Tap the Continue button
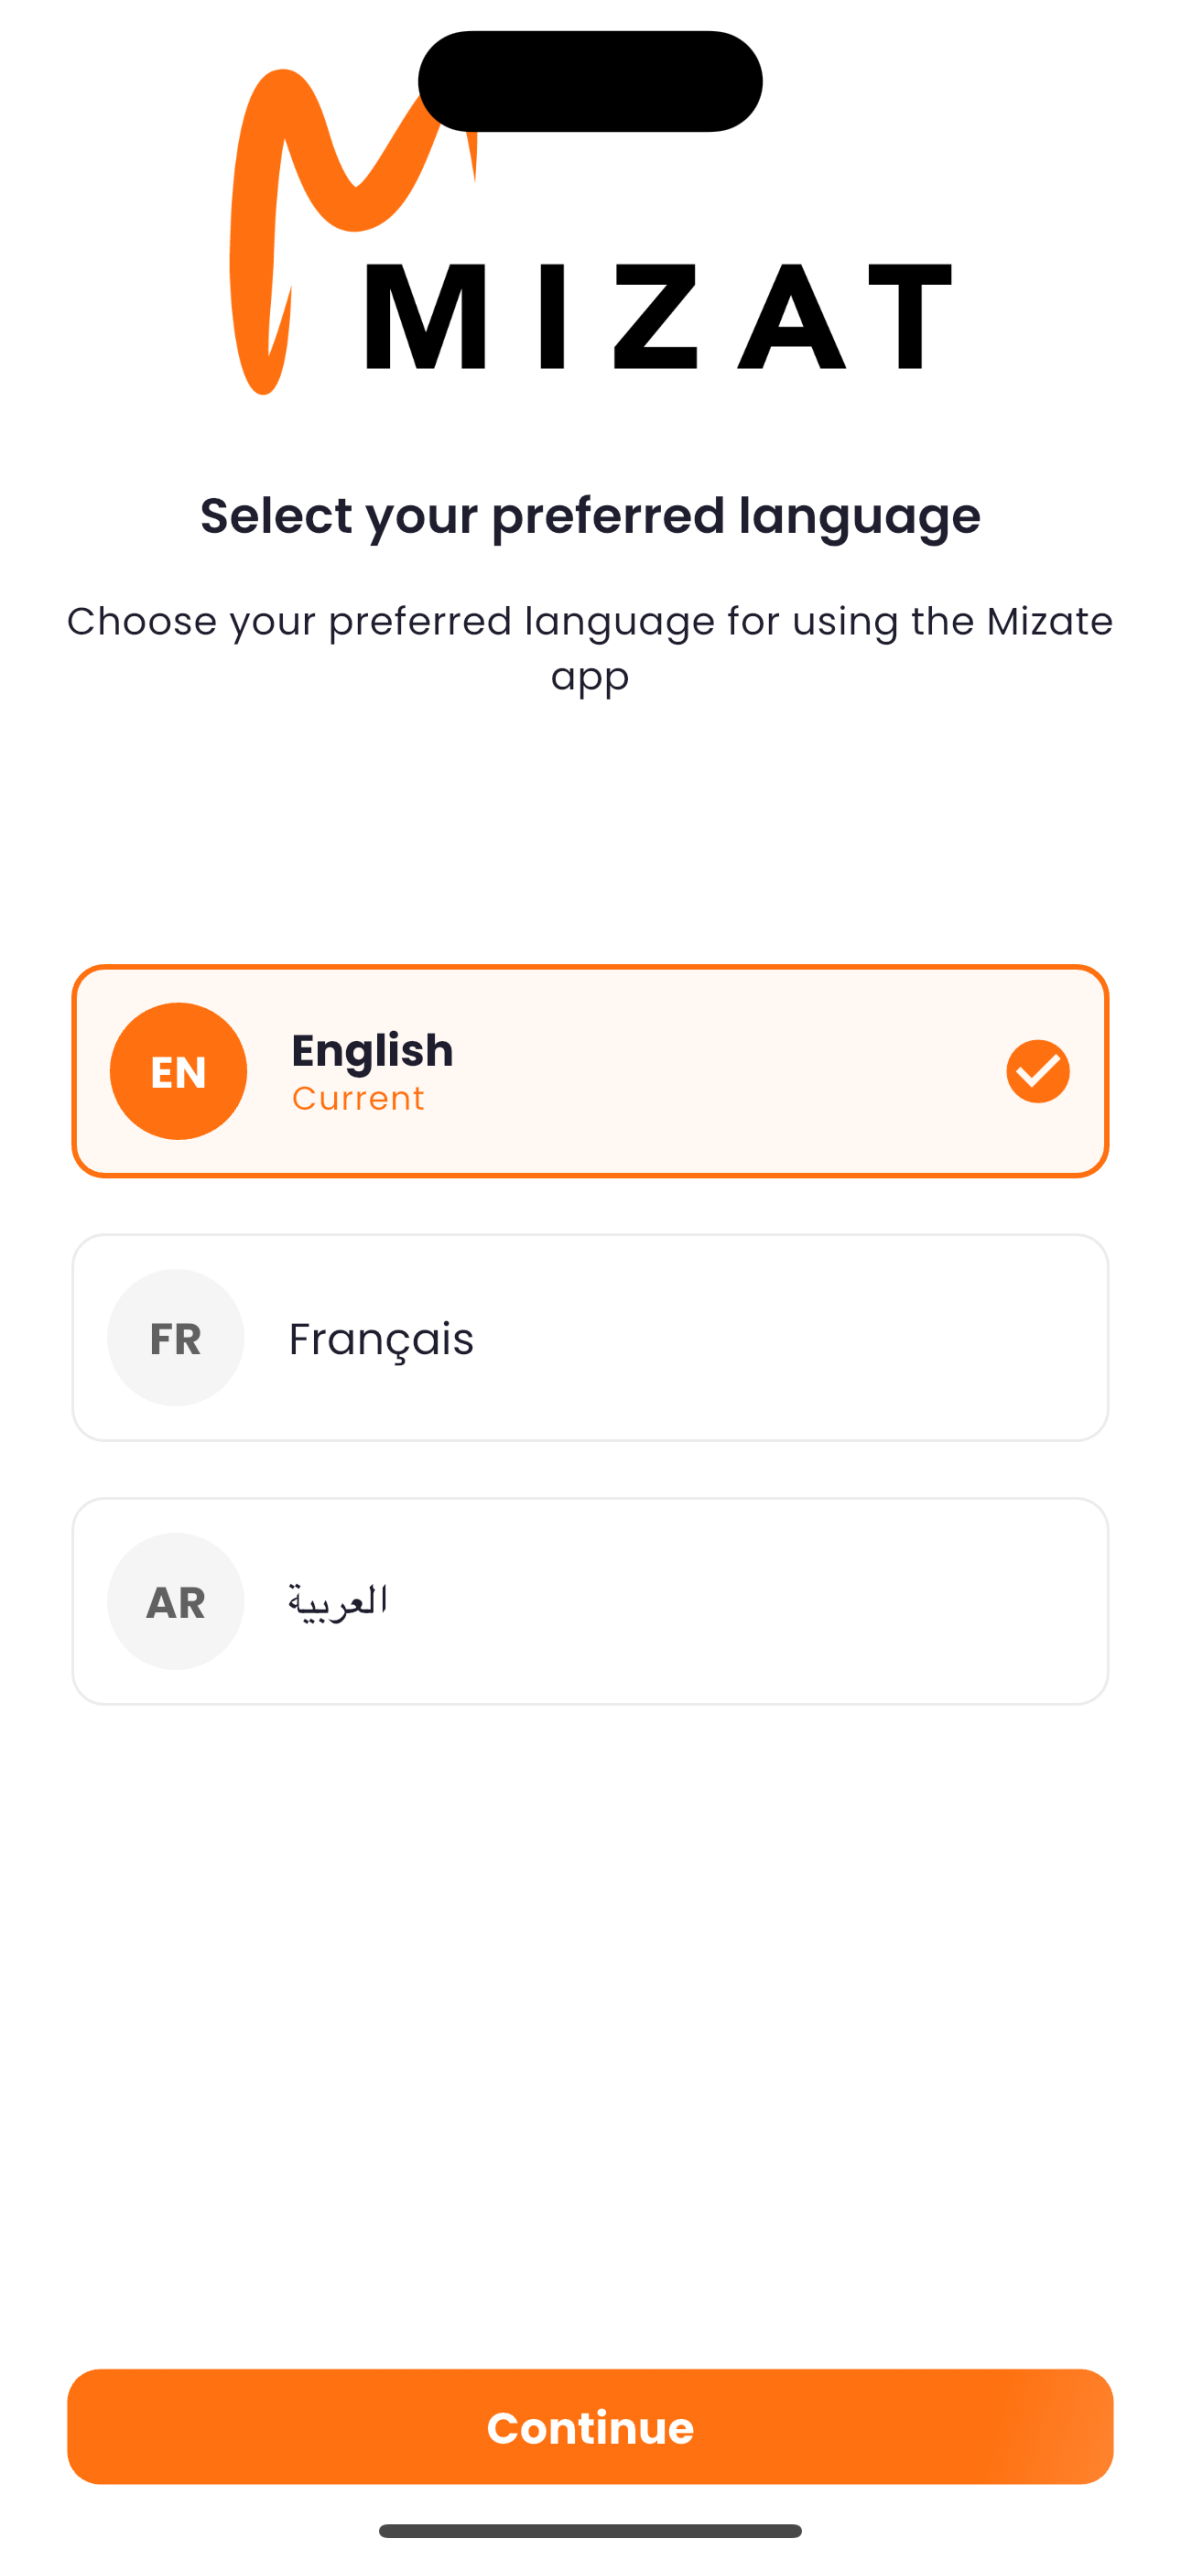This screenshot has height=2560, width=1181. tap(590, 2426)
